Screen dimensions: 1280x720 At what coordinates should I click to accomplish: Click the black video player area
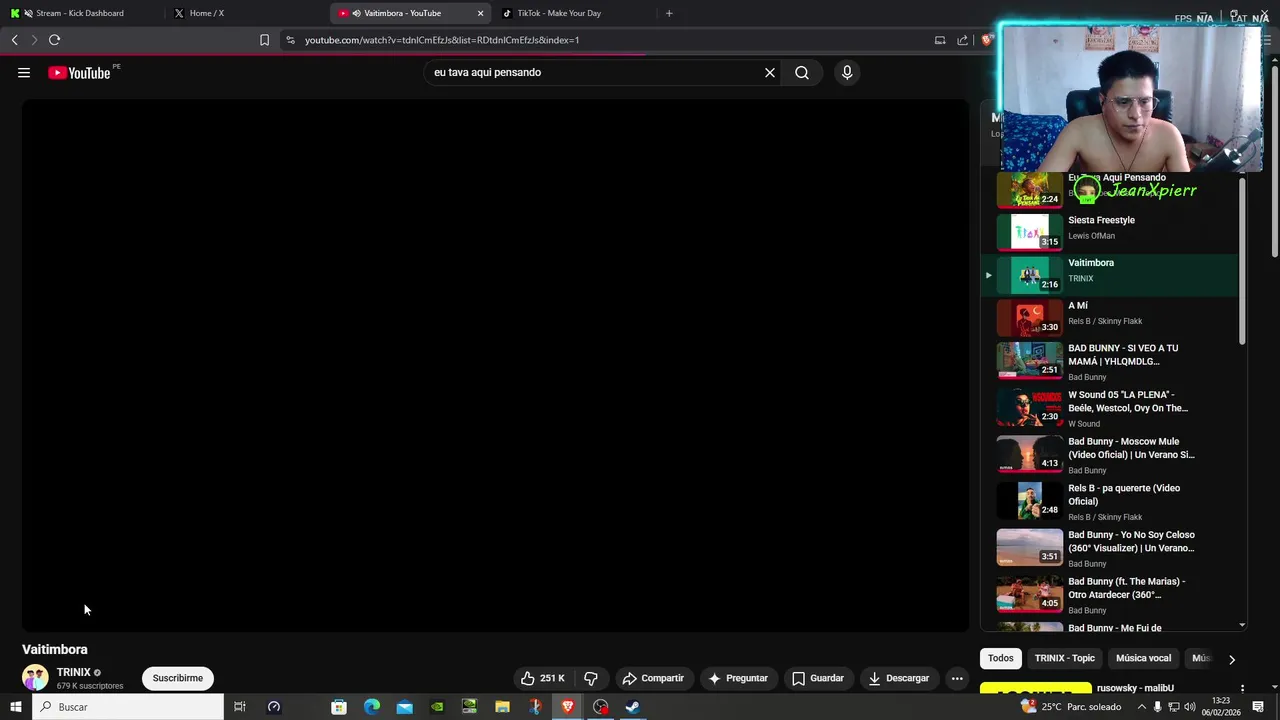coord(495,365)
